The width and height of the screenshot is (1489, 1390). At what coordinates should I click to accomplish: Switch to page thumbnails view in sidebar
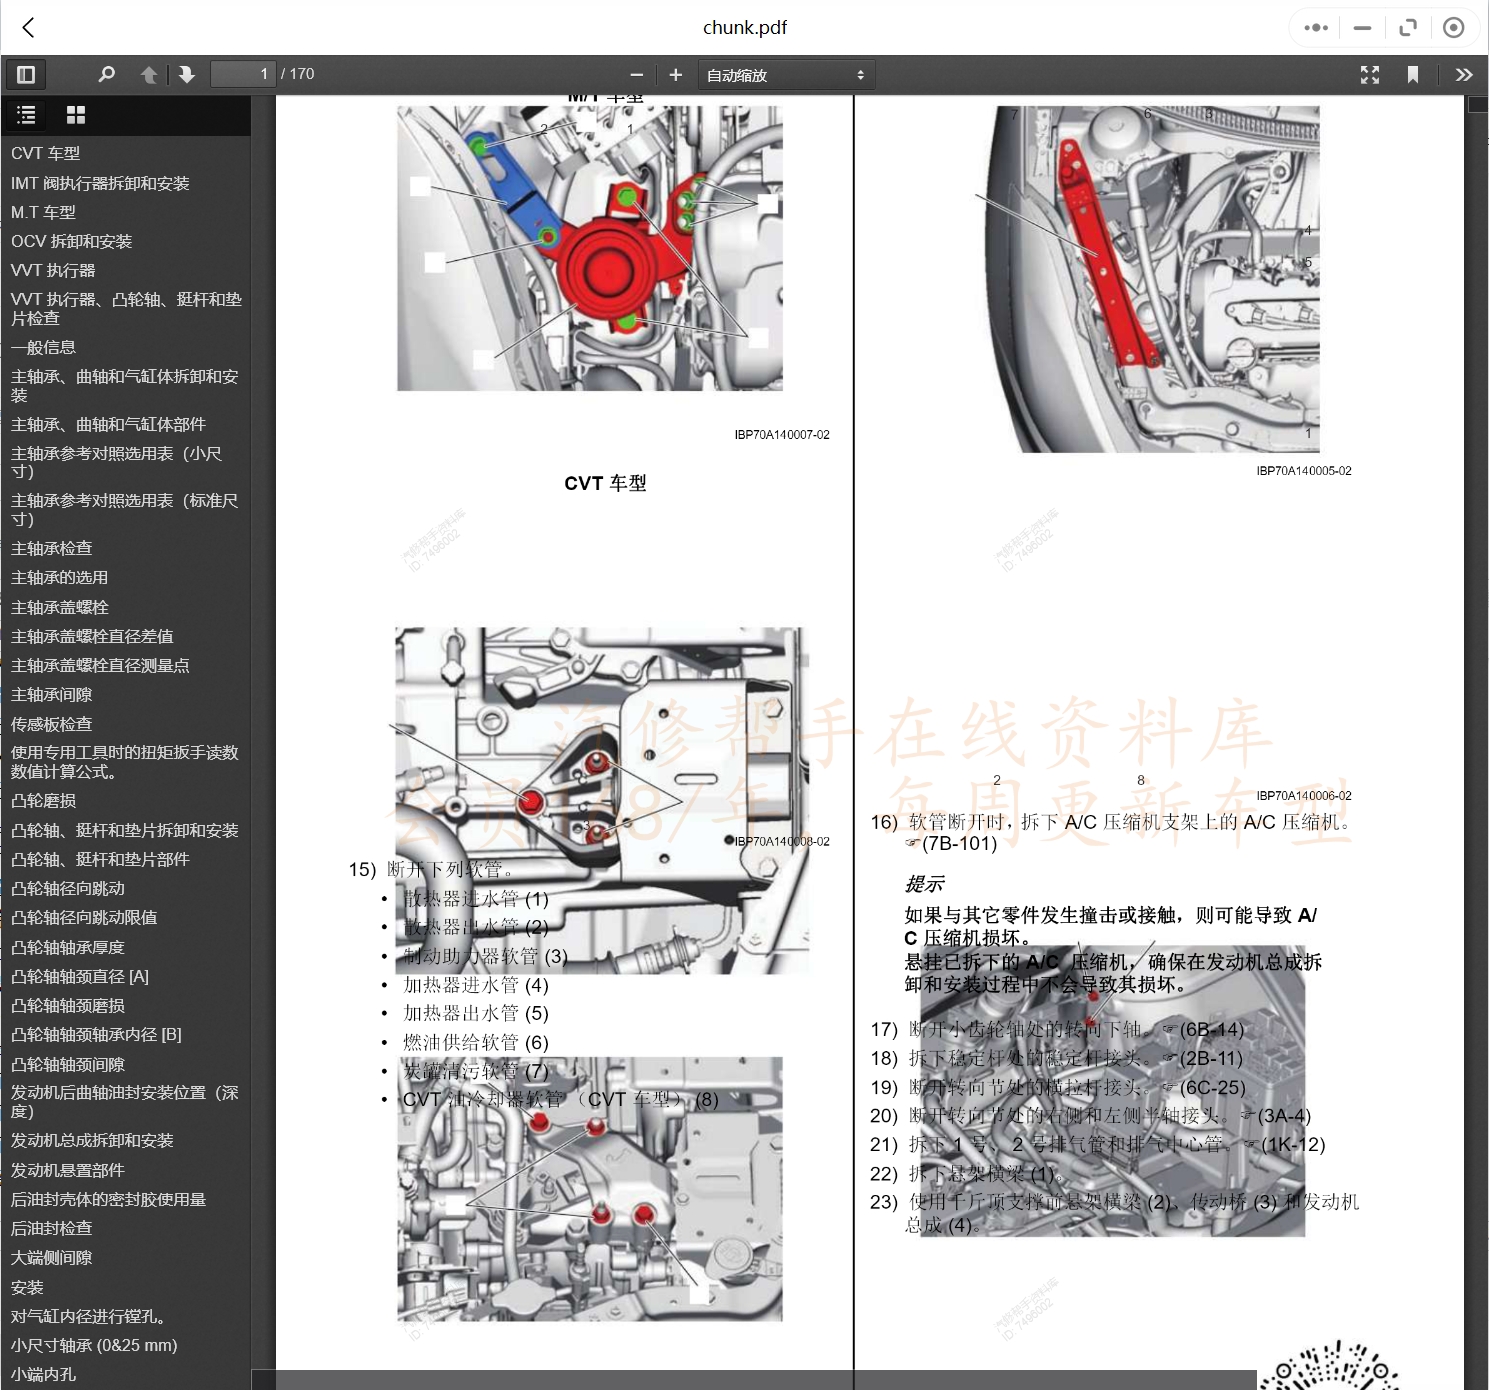click(74, 114)
